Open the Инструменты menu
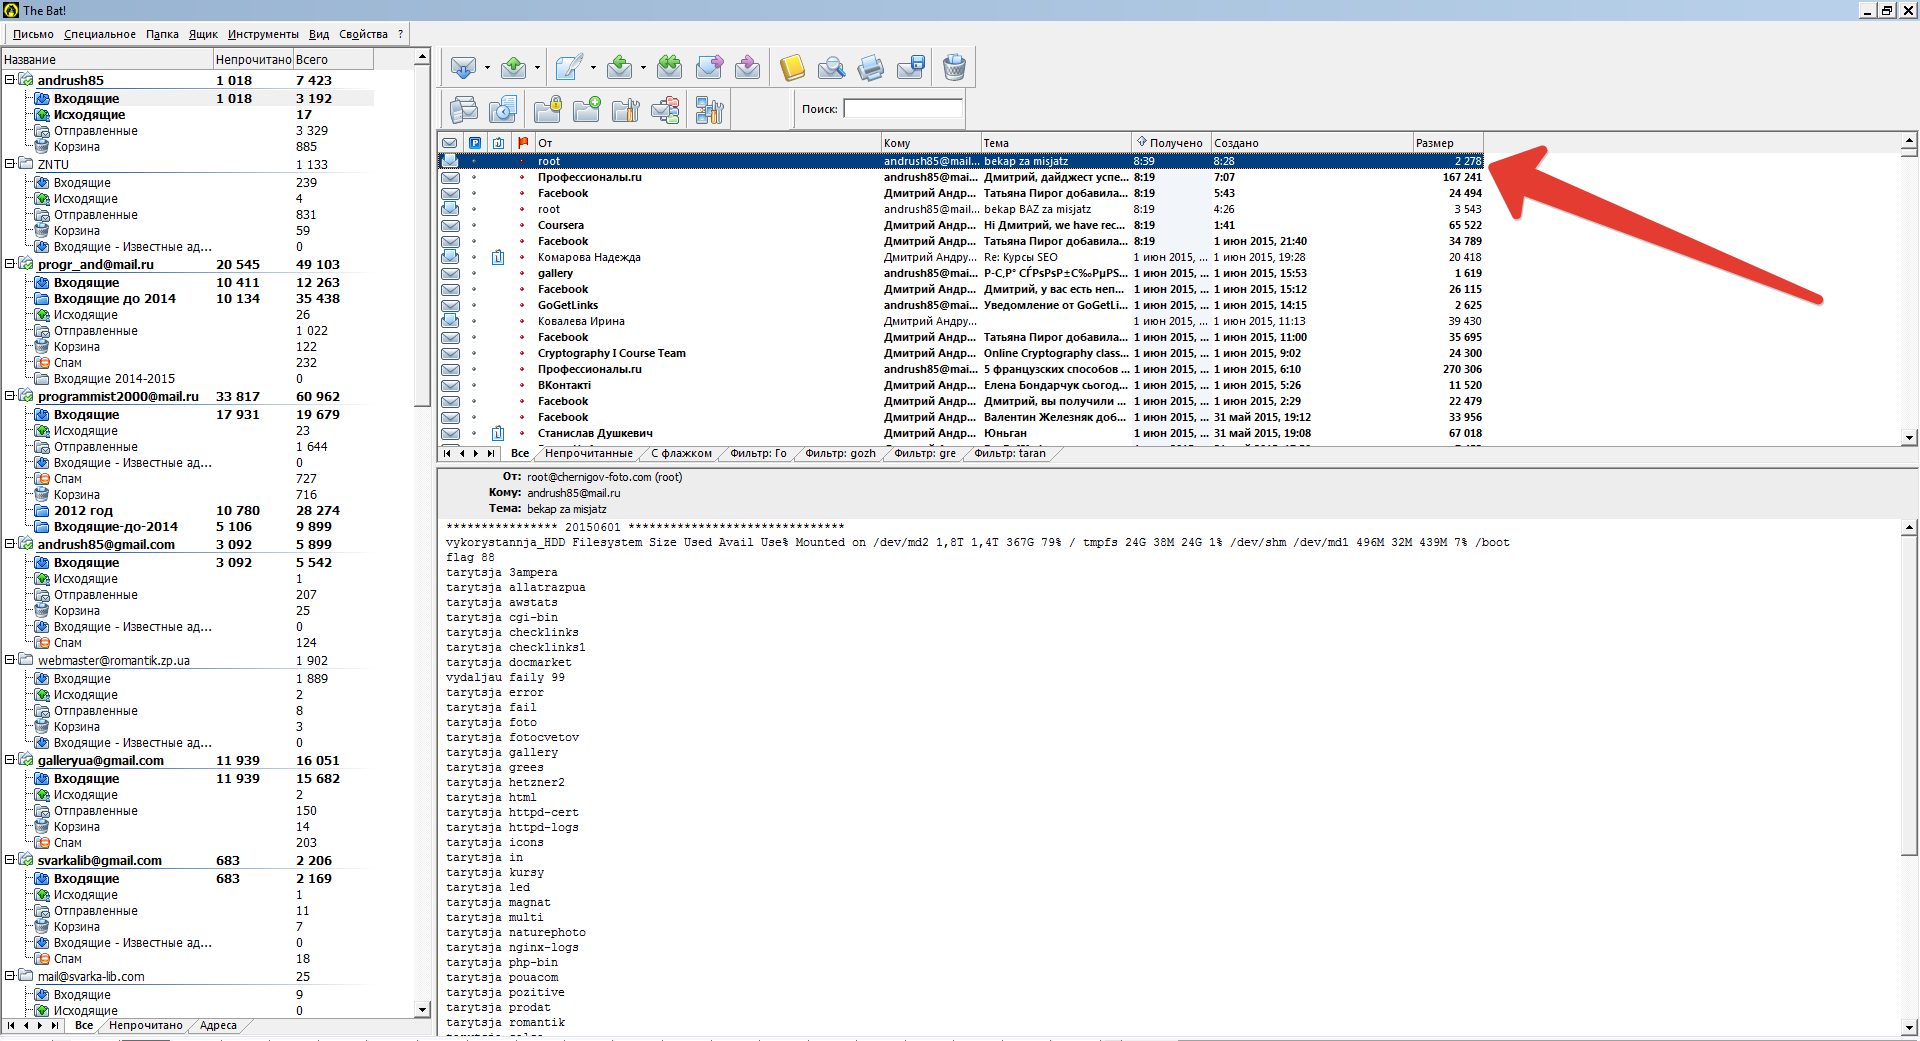 263,34
